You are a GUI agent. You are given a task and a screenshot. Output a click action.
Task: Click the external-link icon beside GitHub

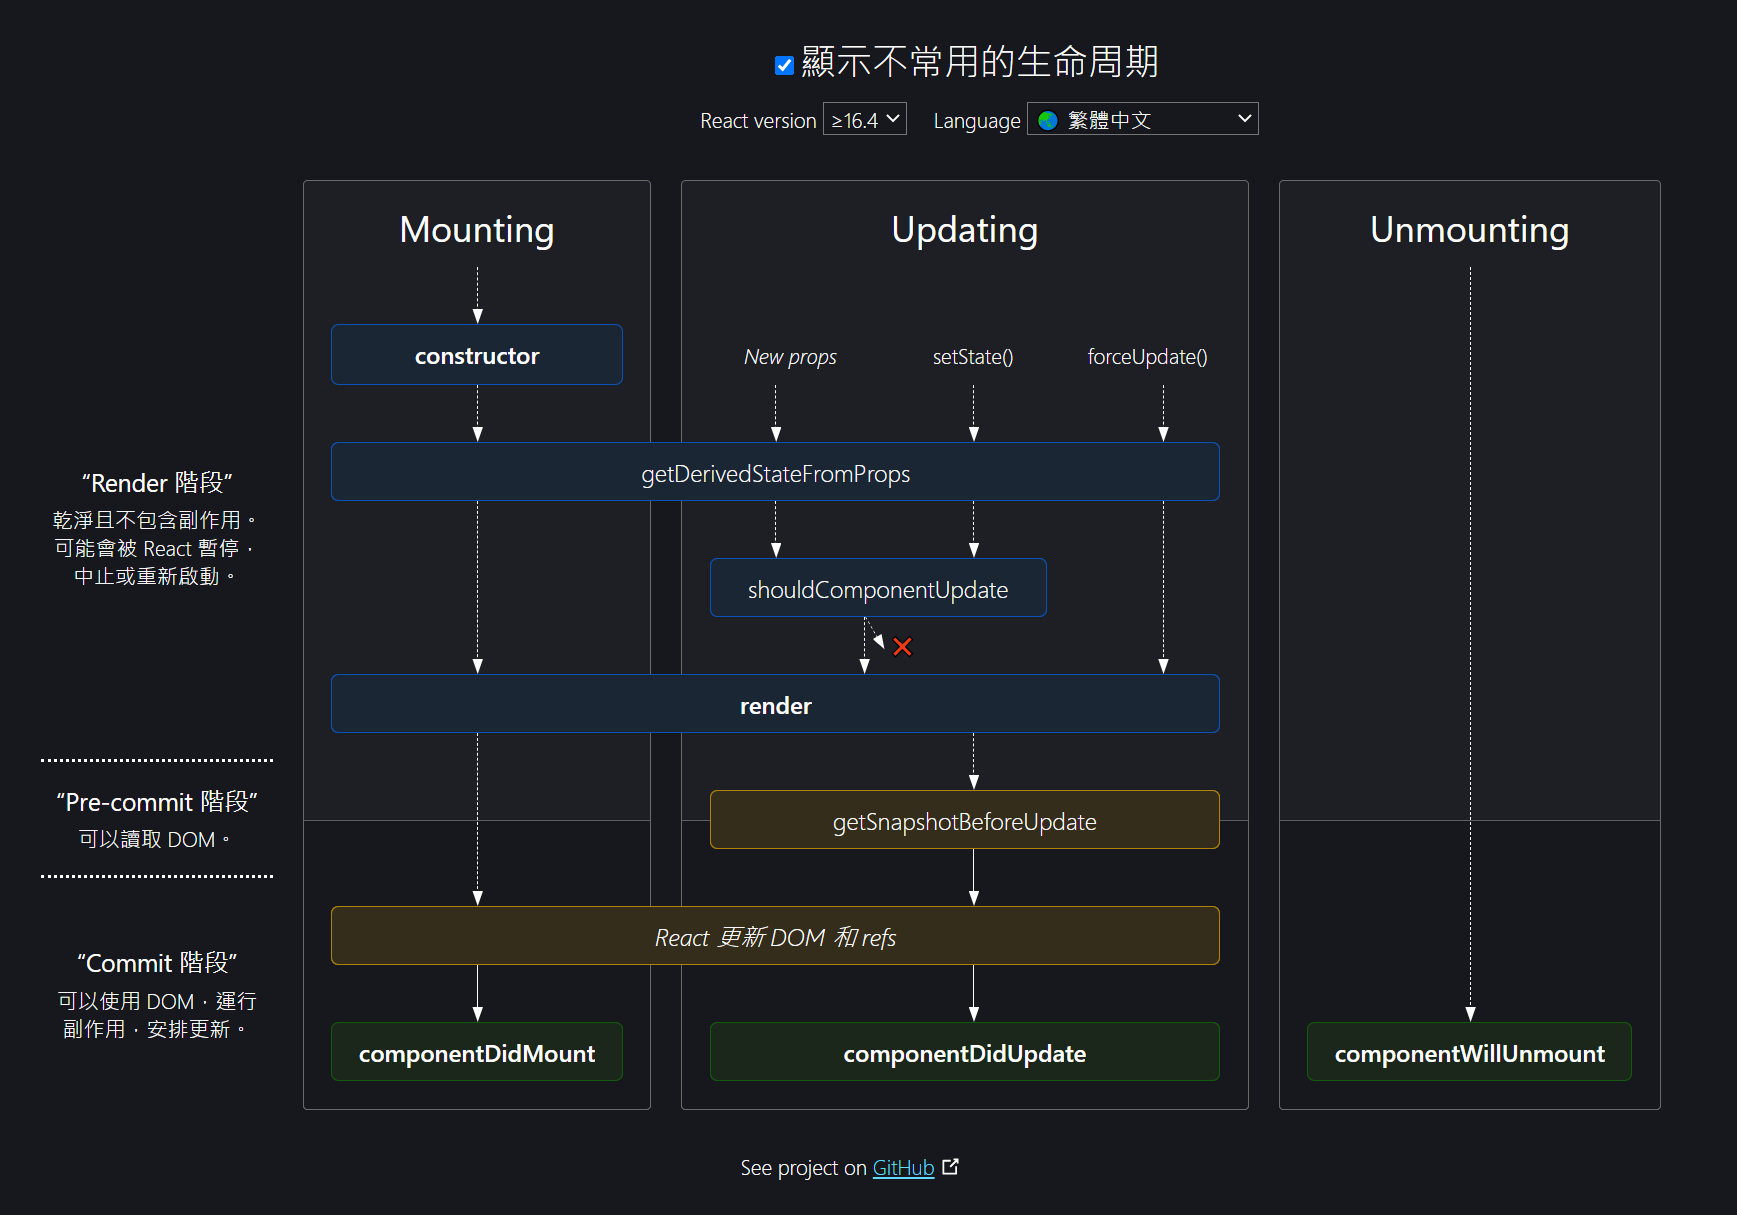tap(950, 1166)
